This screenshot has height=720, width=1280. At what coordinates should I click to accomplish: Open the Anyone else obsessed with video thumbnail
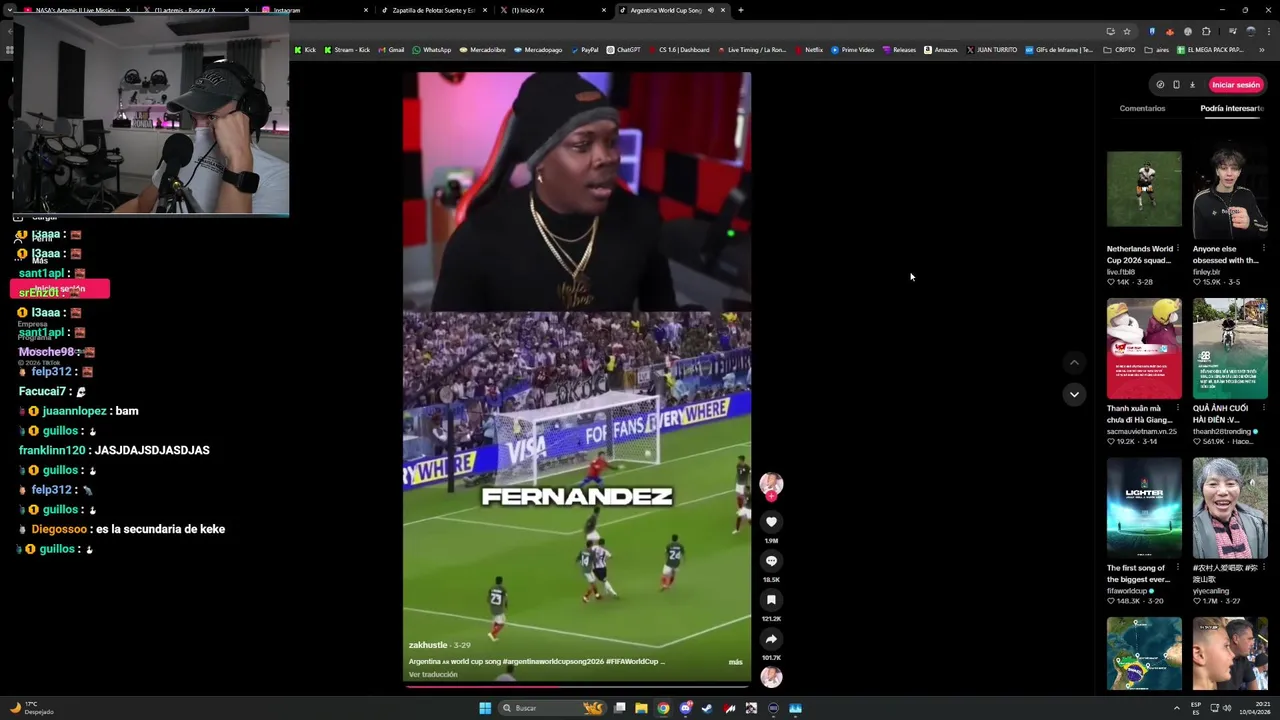[1230, 189]
